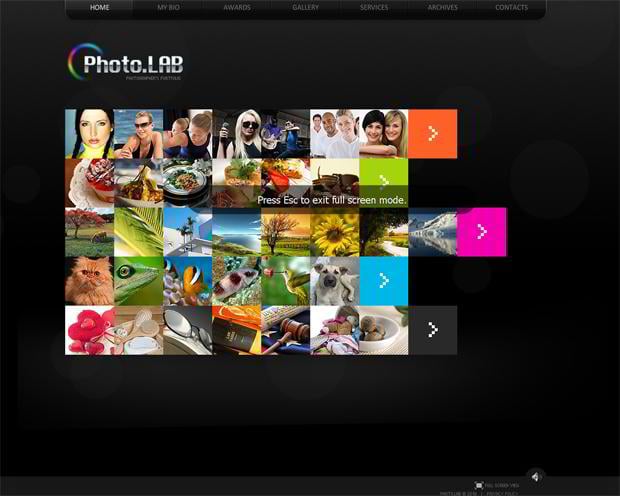This screenshot has height=496, width=620.
Task: Click the orange arrow tile in first row
Action: click(x=433, y=134)
